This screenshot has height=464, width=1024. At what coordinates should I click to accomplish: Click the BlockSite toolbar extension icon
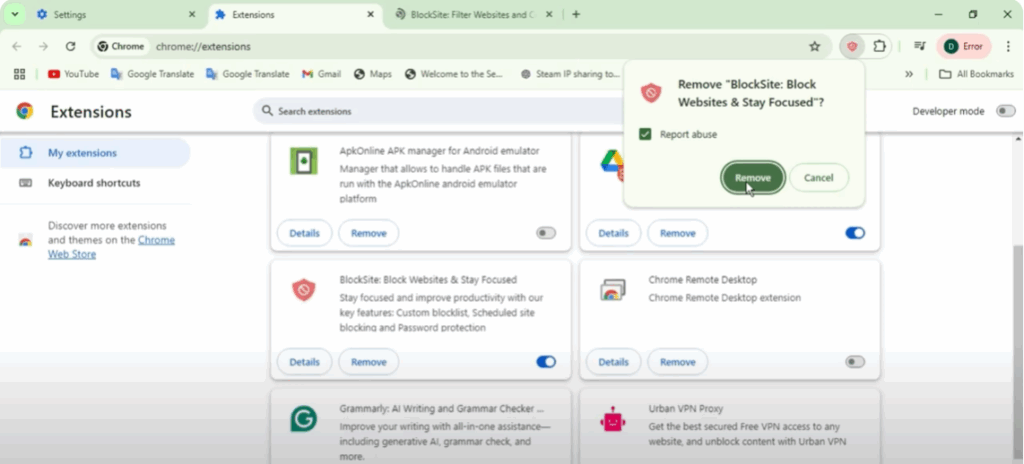pos(852,46)
